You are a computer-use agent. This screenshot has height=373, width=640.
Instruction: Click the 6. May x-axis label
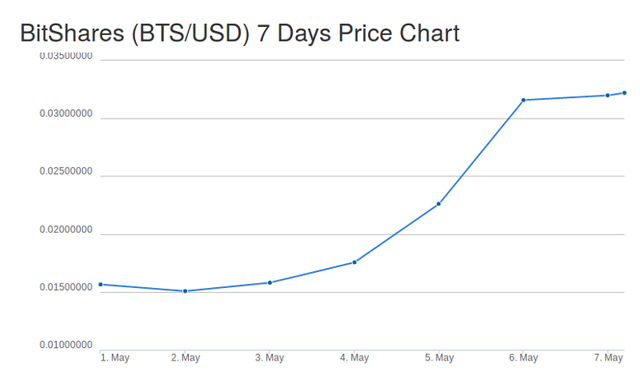[523, 358]
